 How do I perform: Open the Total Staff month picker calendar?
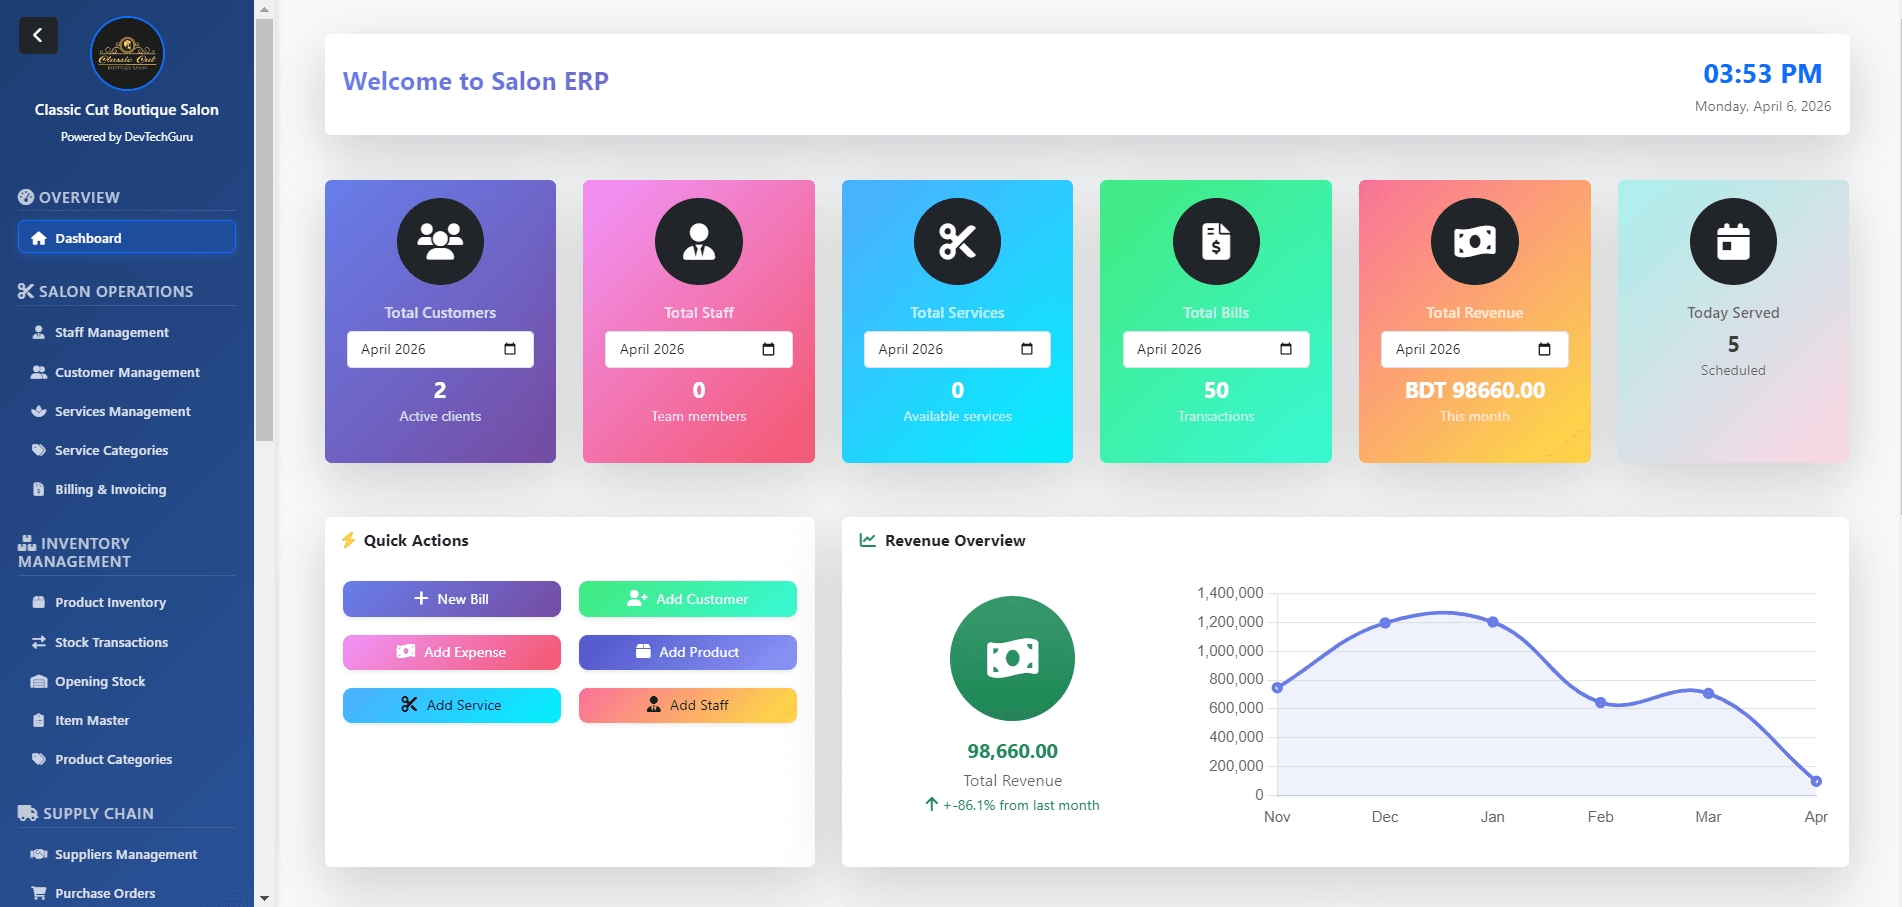click(x=769, y=349)
